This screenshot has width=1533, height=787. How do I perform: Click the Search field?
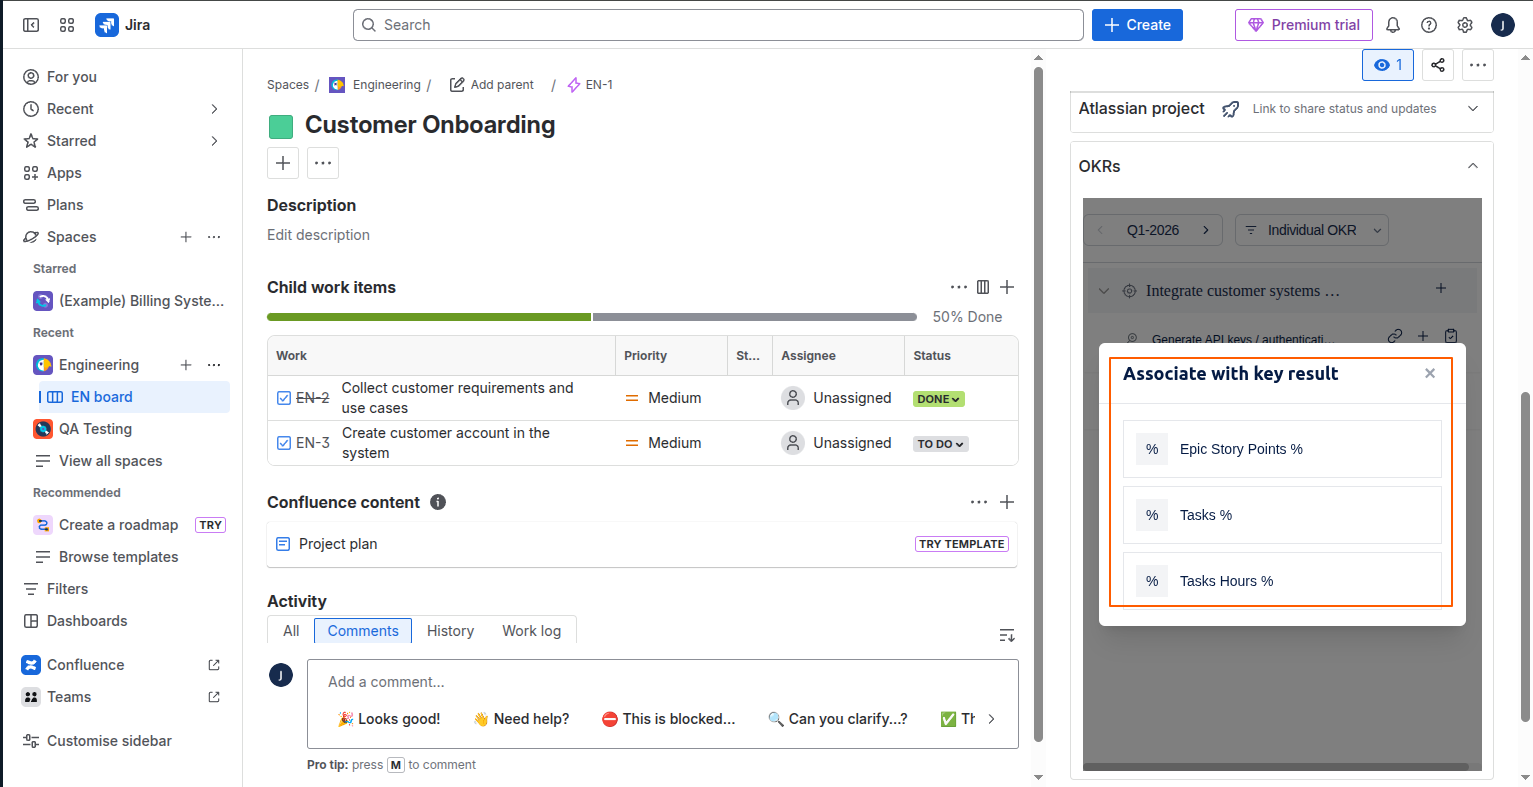tap(718, 25)
